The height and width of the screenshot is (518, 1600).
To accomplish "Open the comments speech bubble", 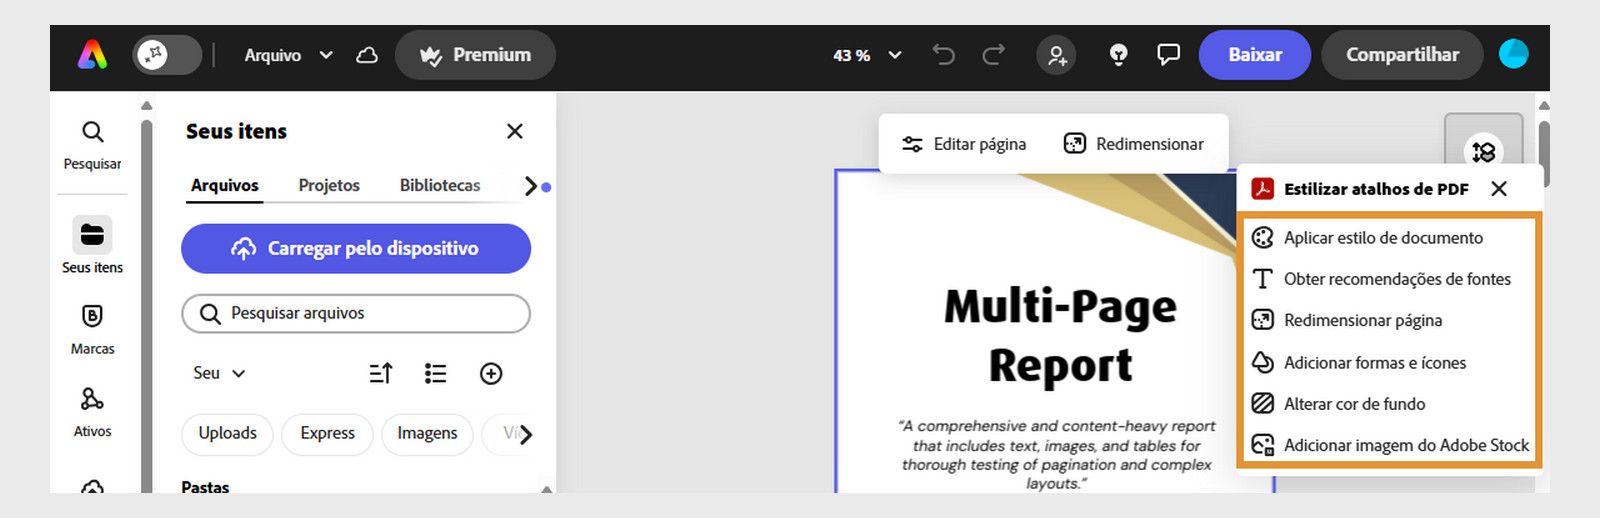I will (x=1168, y=55).
